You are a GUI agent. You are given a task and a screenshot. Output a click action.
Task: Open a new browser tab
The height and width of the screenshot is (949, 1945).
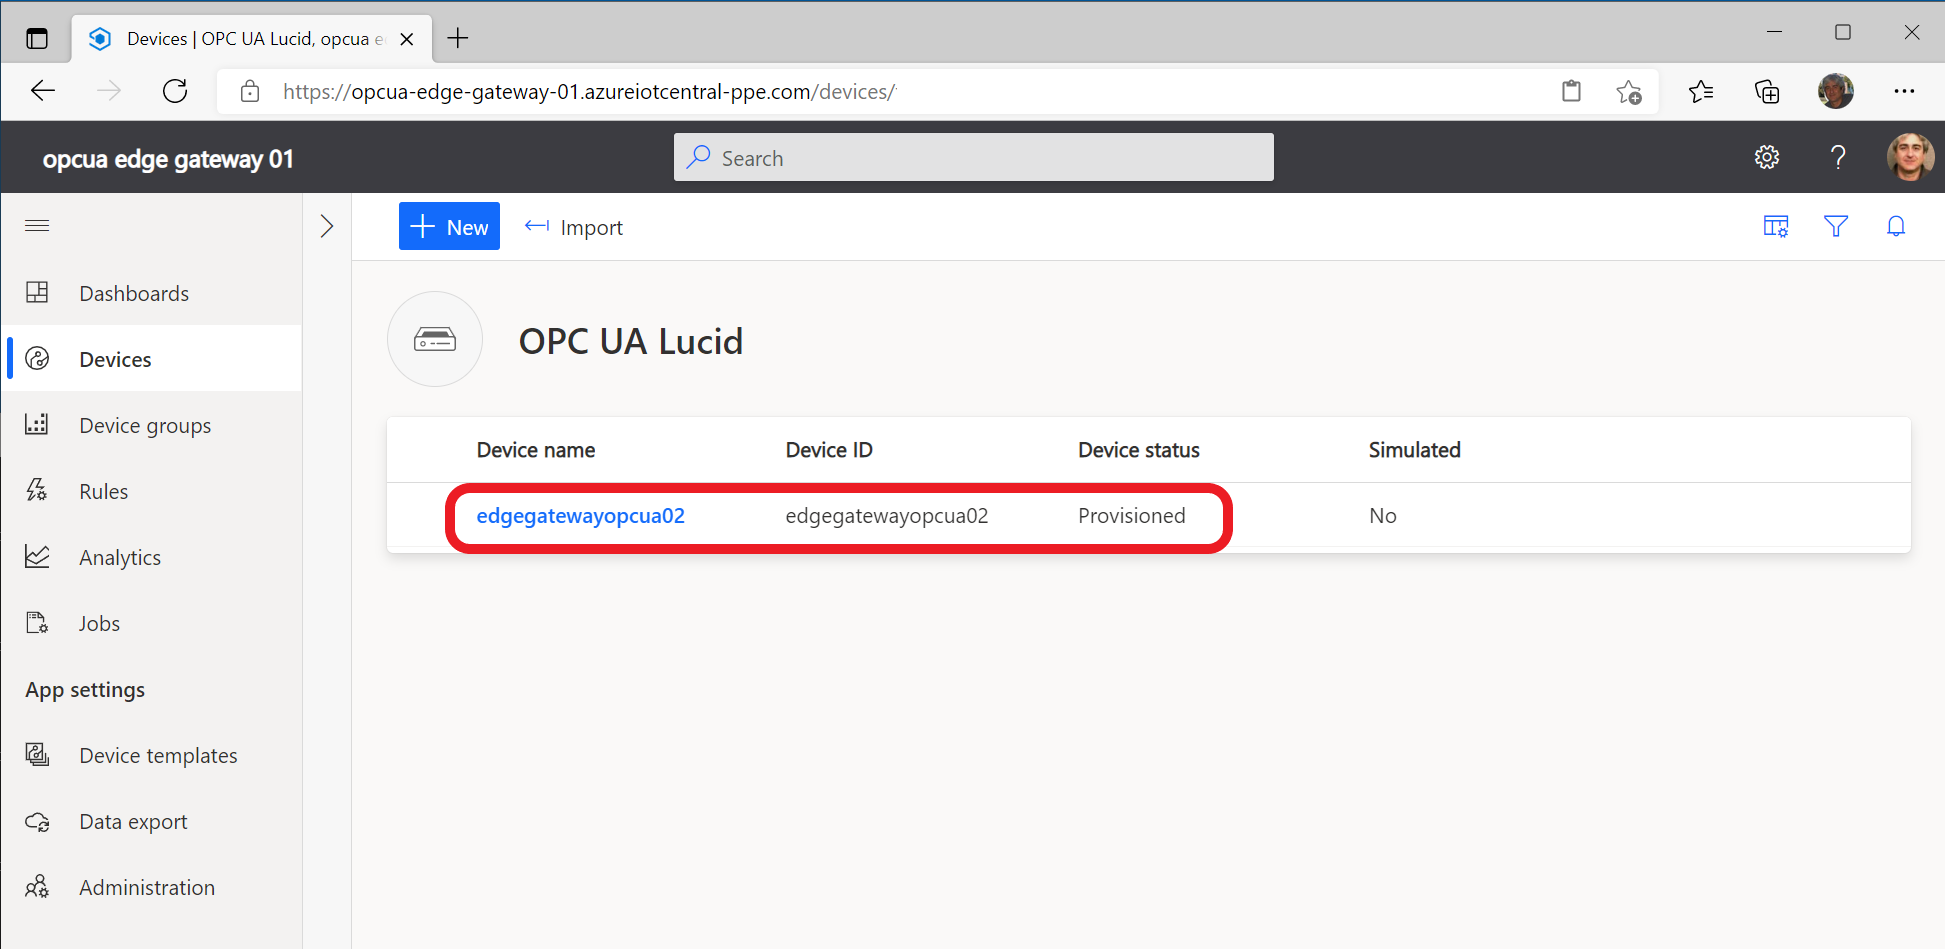[x=458, y=38]
